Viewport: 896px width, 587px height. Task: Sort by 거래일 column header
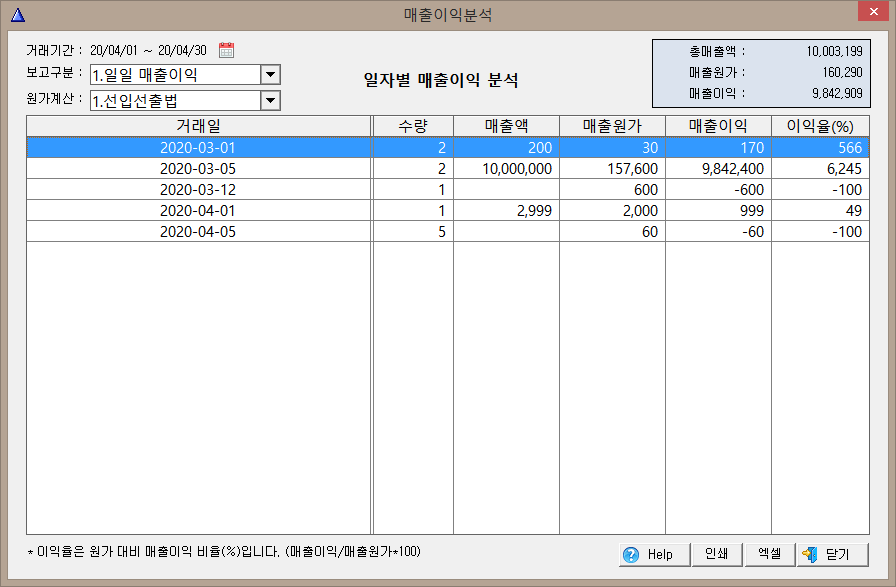(x=198, y=126)
